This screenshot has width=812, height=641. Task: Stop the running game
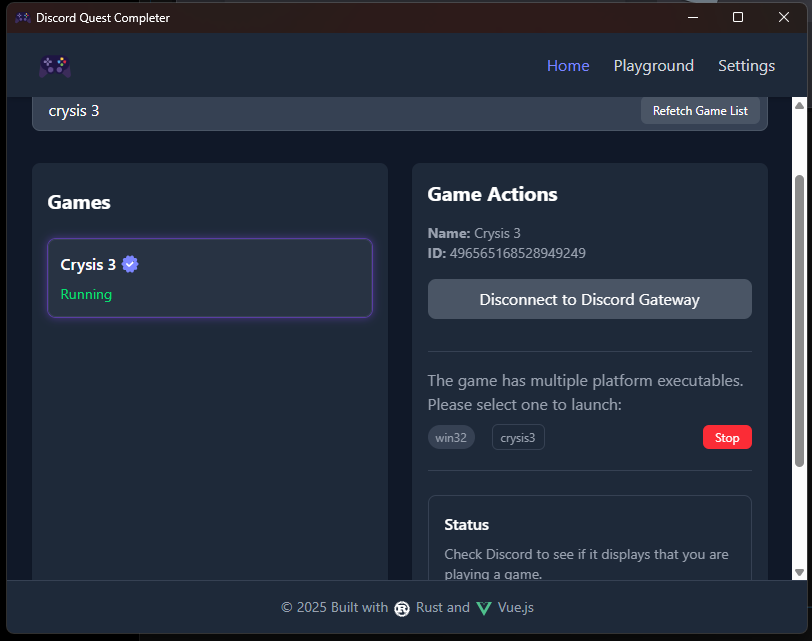(727, 438)
